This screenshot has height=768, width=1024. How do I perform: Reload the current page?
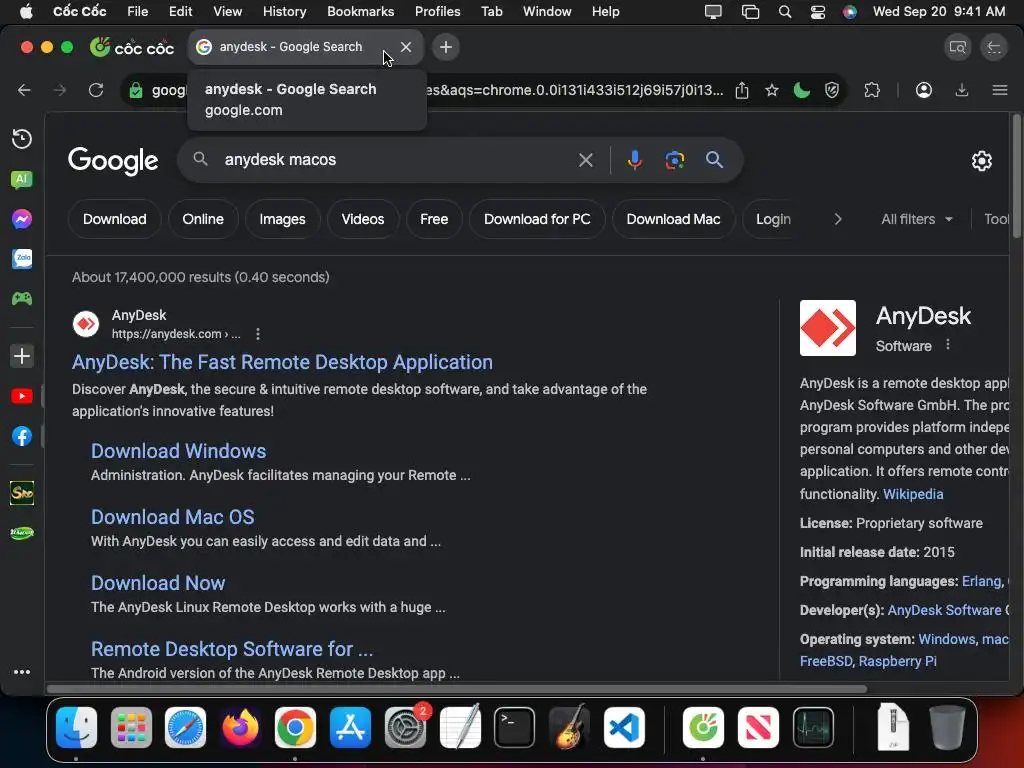tap(96, 90)
